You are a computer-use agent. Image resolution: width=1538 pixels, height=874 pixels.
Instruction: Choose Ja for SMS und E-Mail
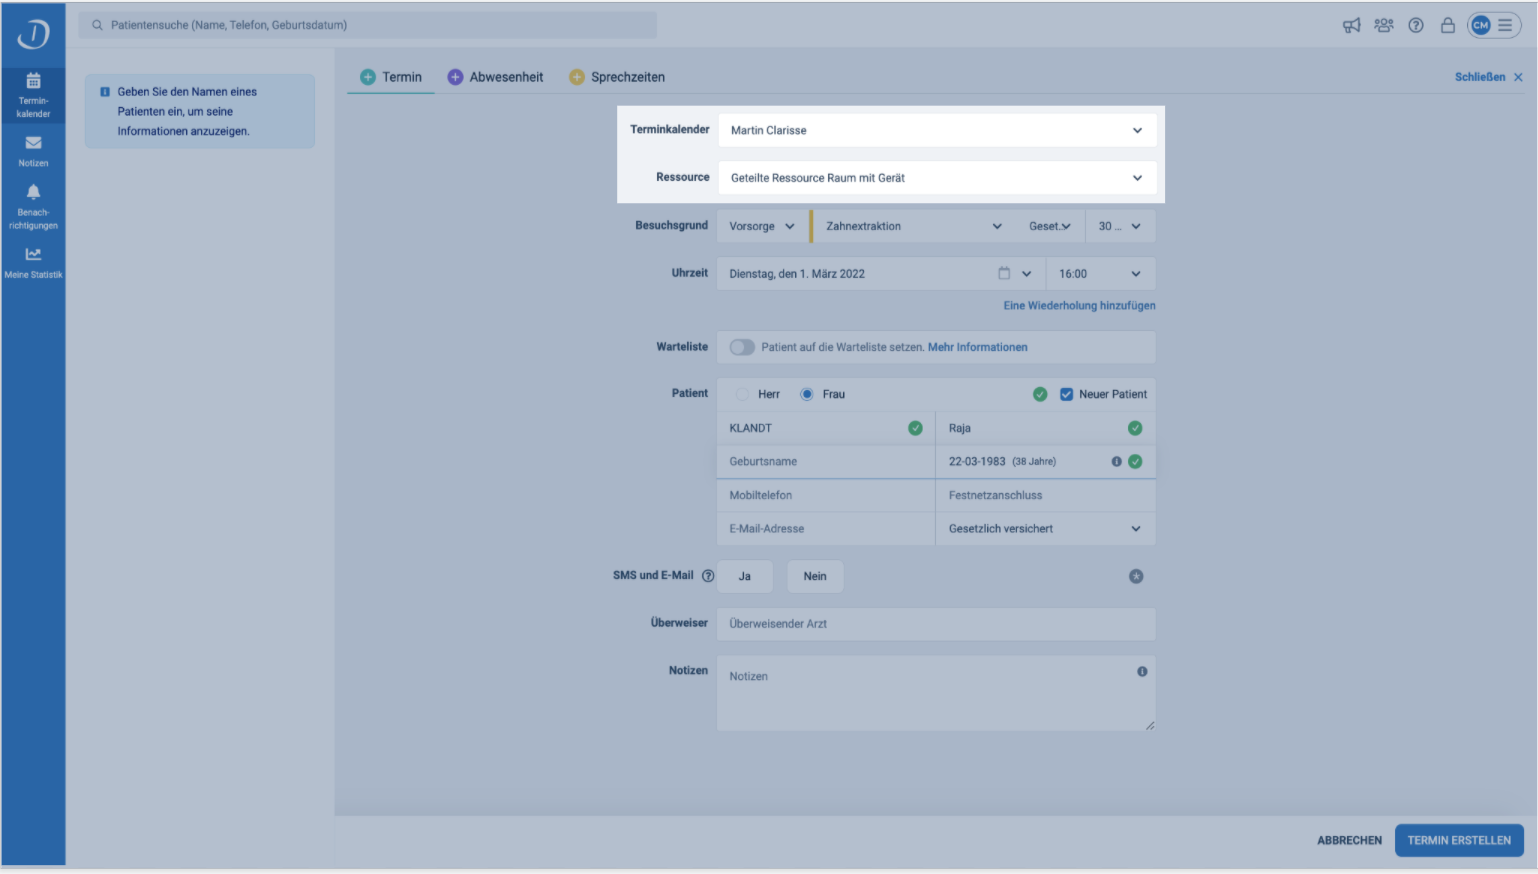pos(745,576)
